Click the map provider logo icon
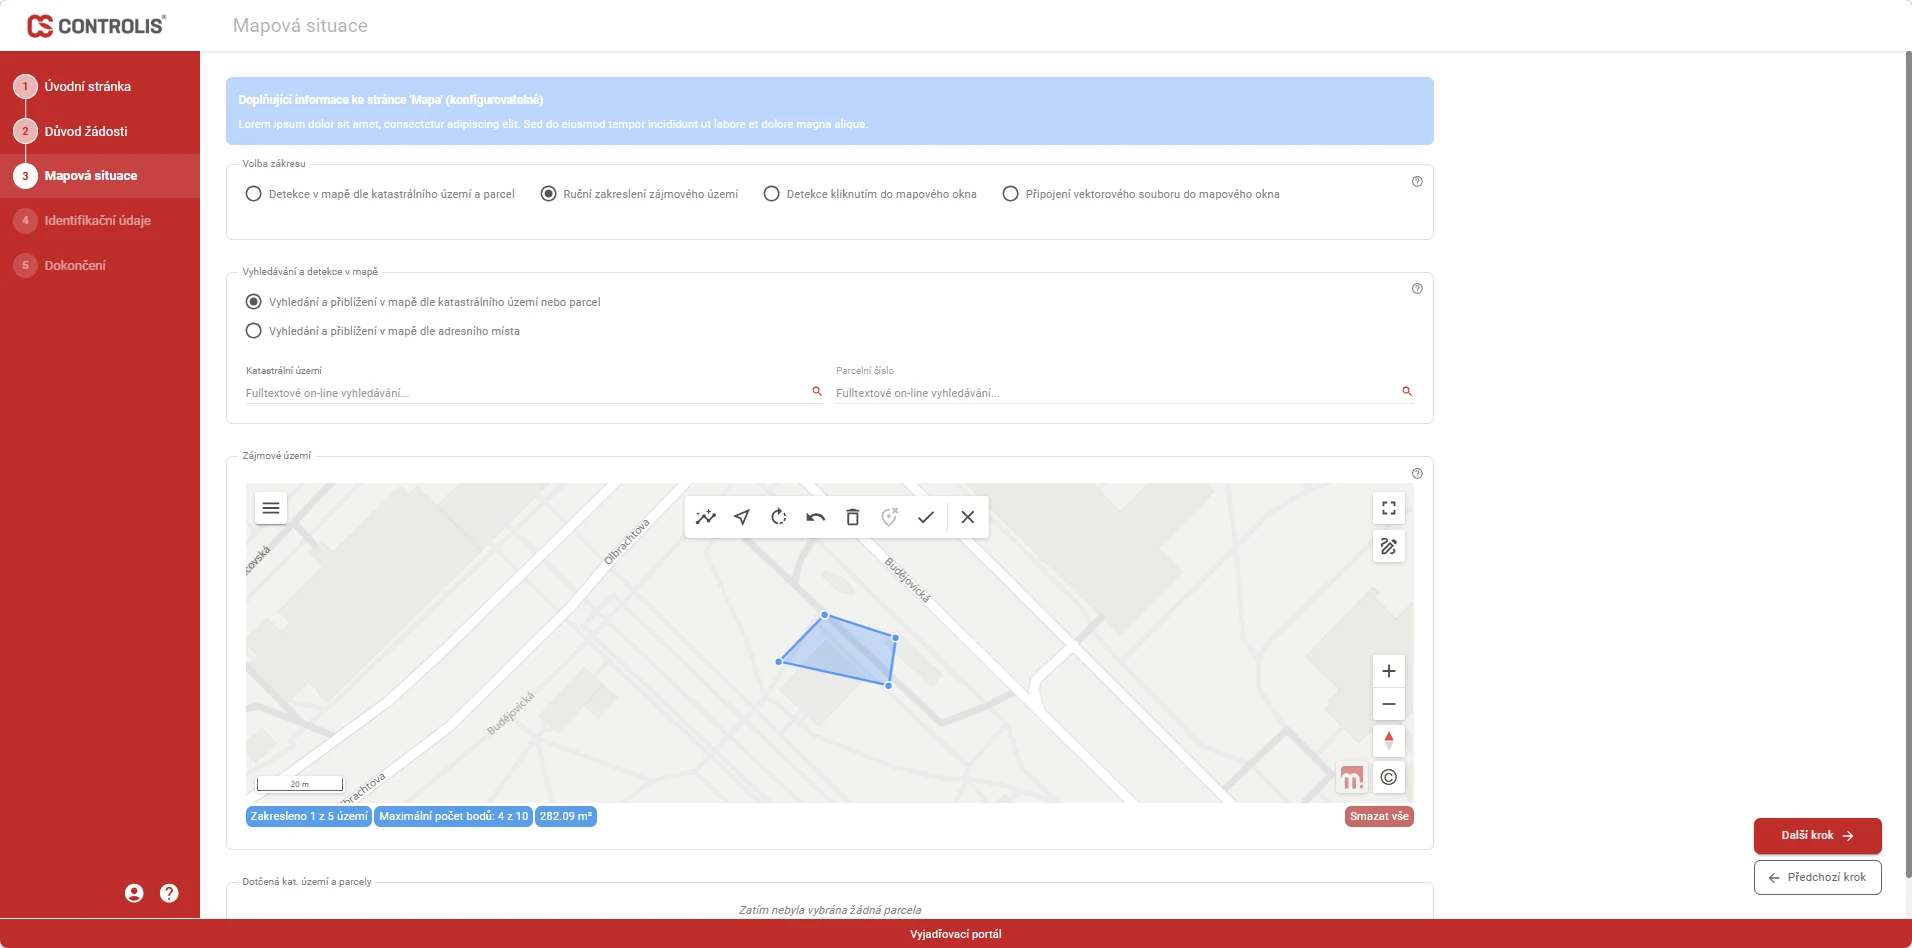This screenshot has width=1912, height=948. [x=1352, y=777]
